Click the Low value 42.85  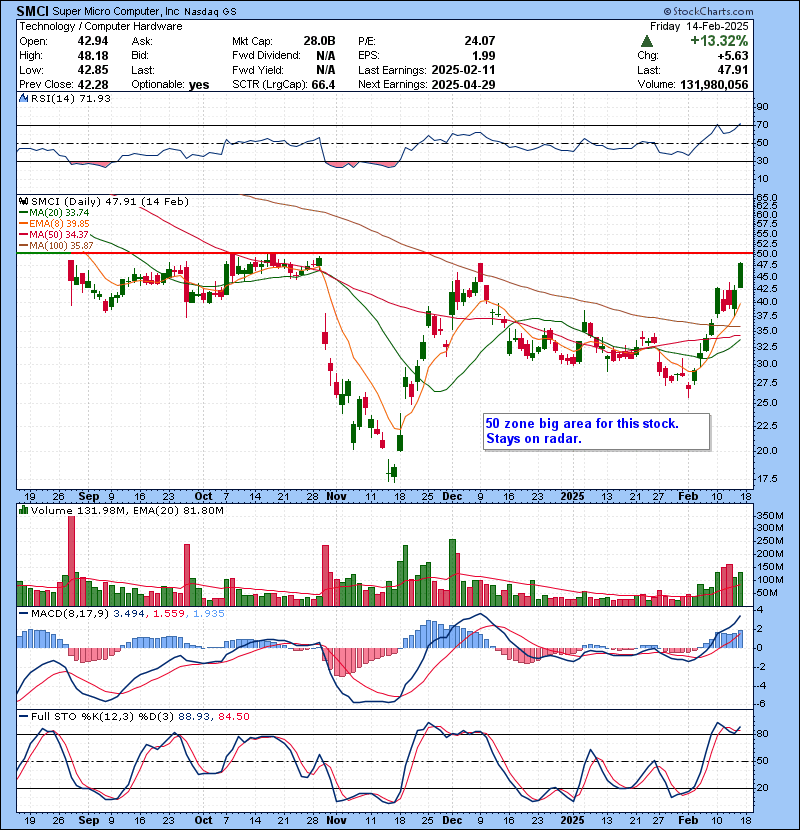click(x=93, y=70)
